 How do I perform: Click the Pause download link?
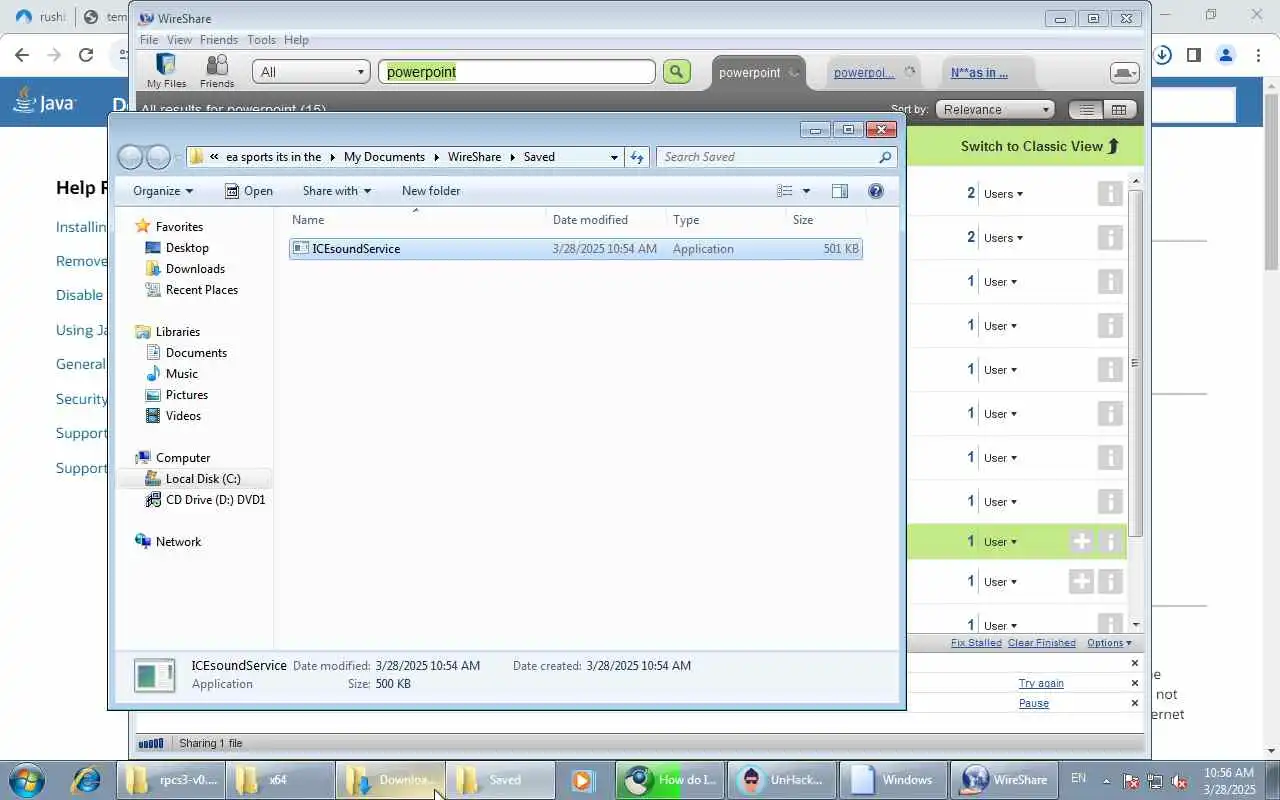click(x=1034, y=703)
